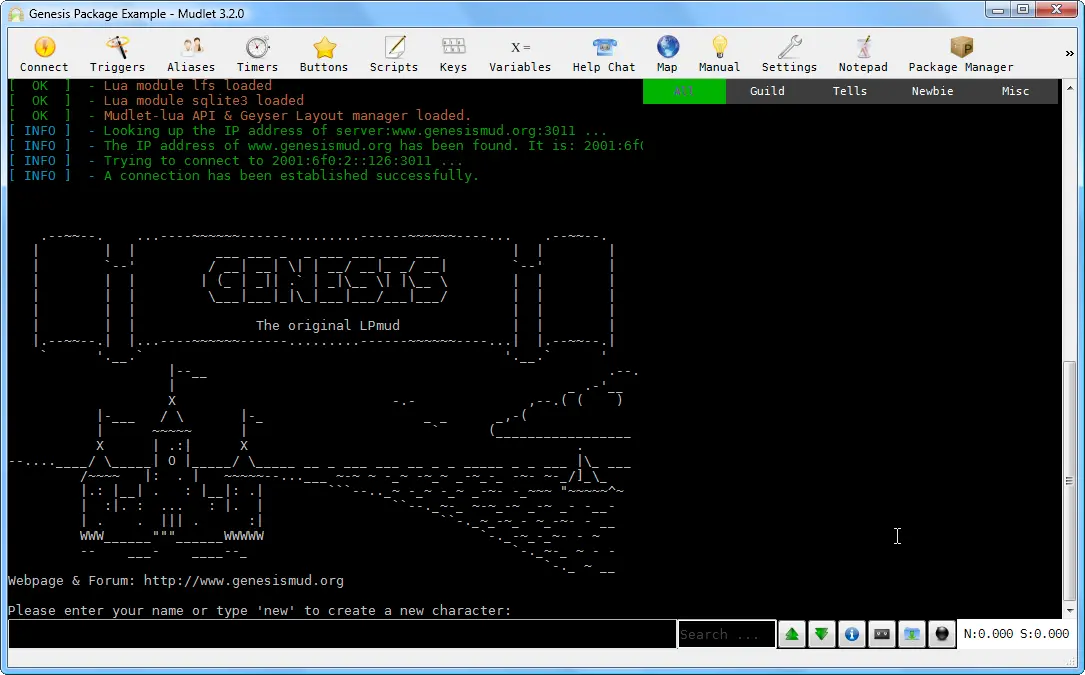Select the Misc chat tab
This screenshot has height=675, width=1085.
coord(1016,91)
